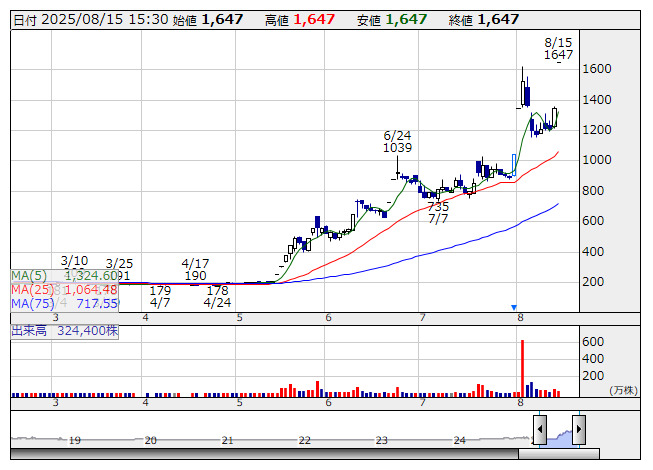Click the 7/7 low label 735
Image resolution: width=653 pixels, height=470 pixels.
pos(438,206)
